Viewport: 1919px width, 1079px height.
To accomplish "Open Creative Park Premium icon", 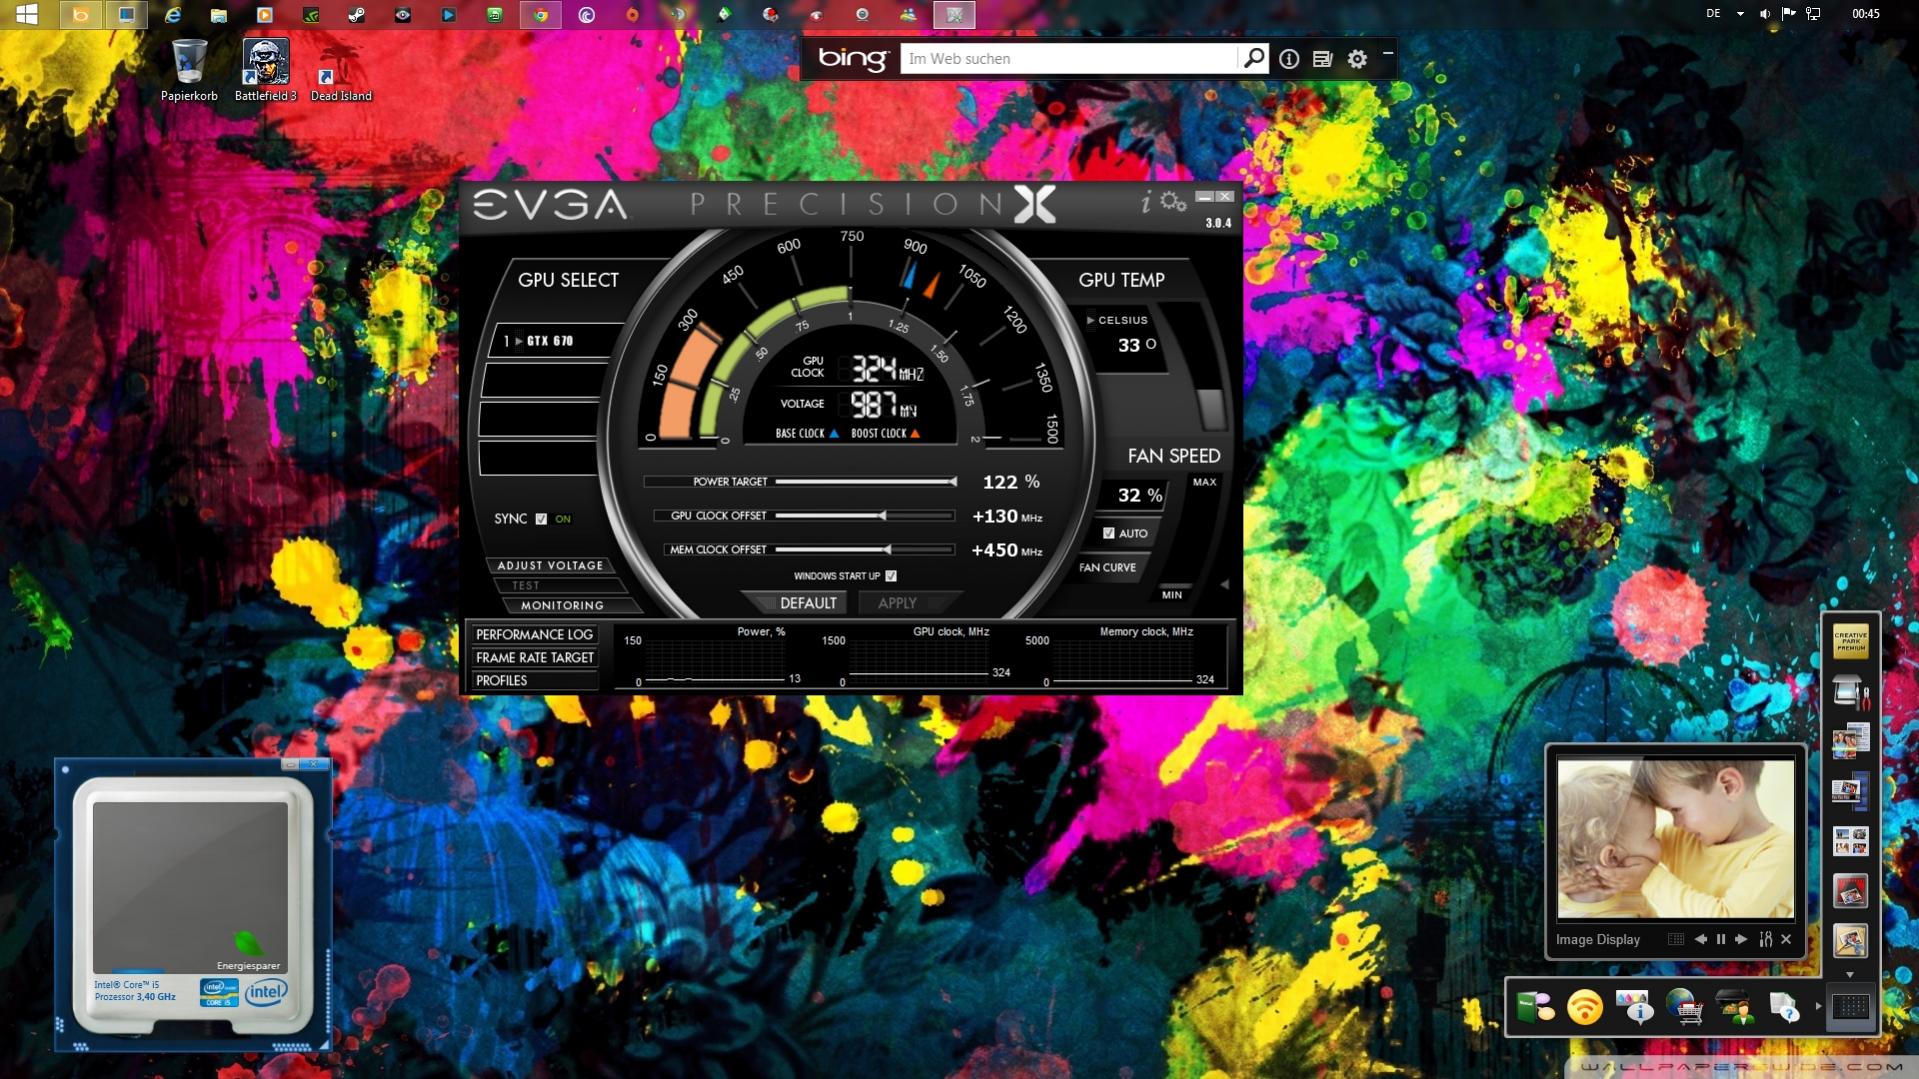I will (x=1850, y=641).
